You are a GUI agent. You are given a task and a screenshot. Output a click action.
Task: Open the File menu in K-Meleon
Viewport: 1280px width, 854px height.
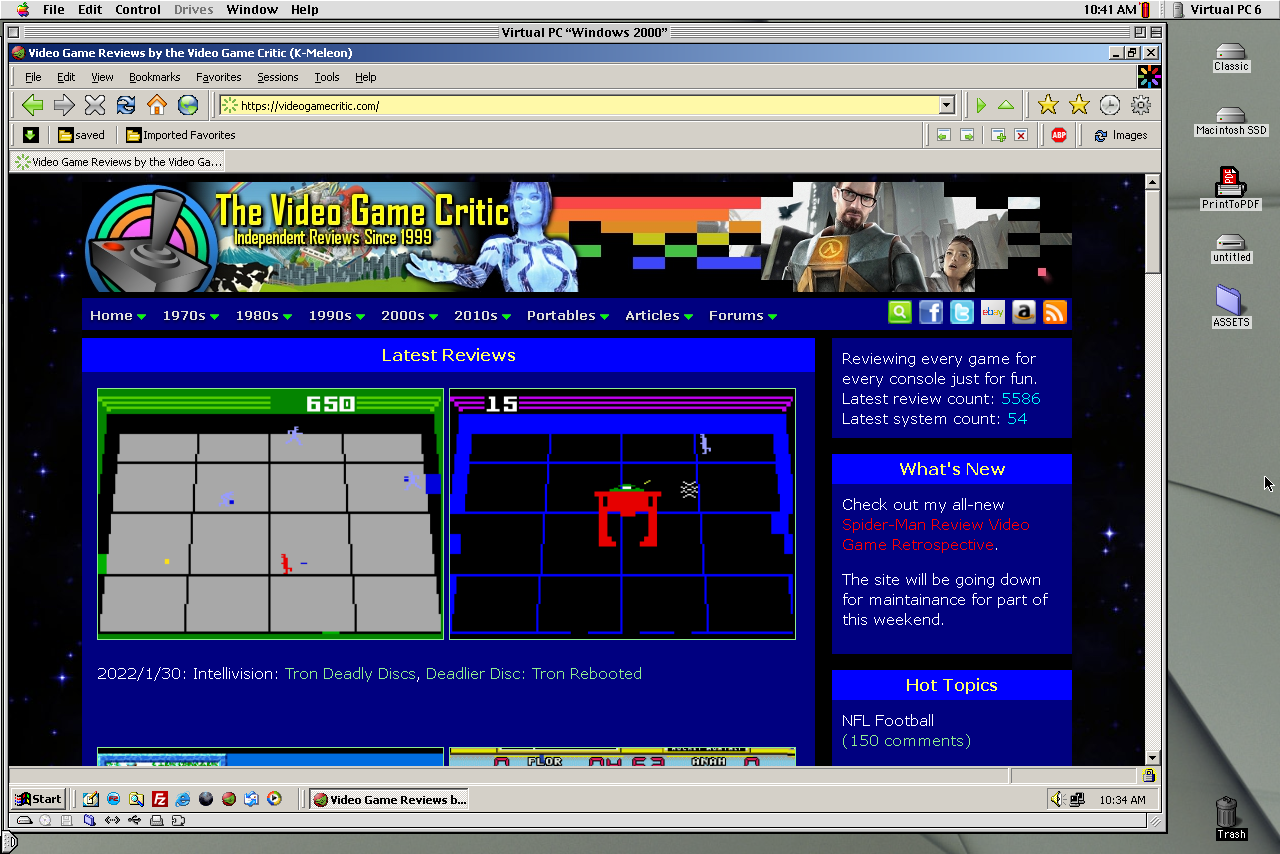tap(33, 77)
